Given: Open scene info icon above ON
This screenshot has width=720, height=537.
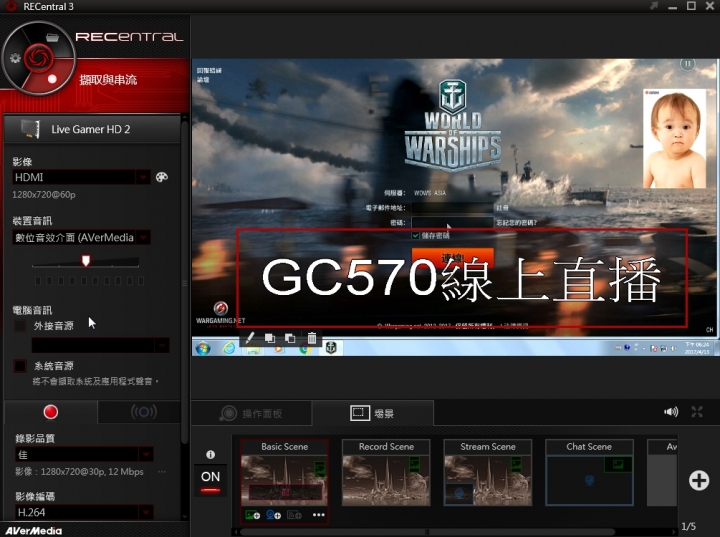Looking at the screenshot, I should click(210, 454).
